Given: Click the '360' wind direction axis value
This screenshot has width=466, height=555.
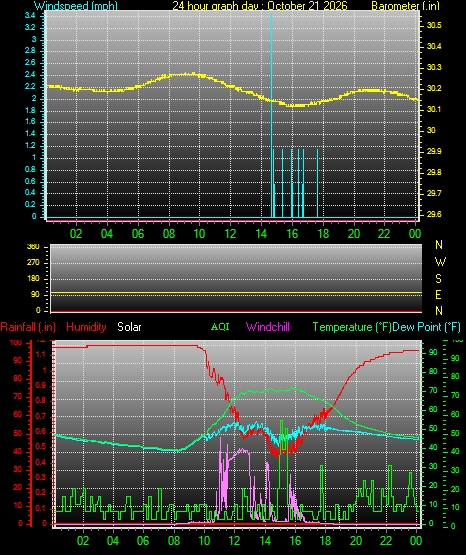Looking at the screenshot, I should pyautogui.click(x=33, y=247).
